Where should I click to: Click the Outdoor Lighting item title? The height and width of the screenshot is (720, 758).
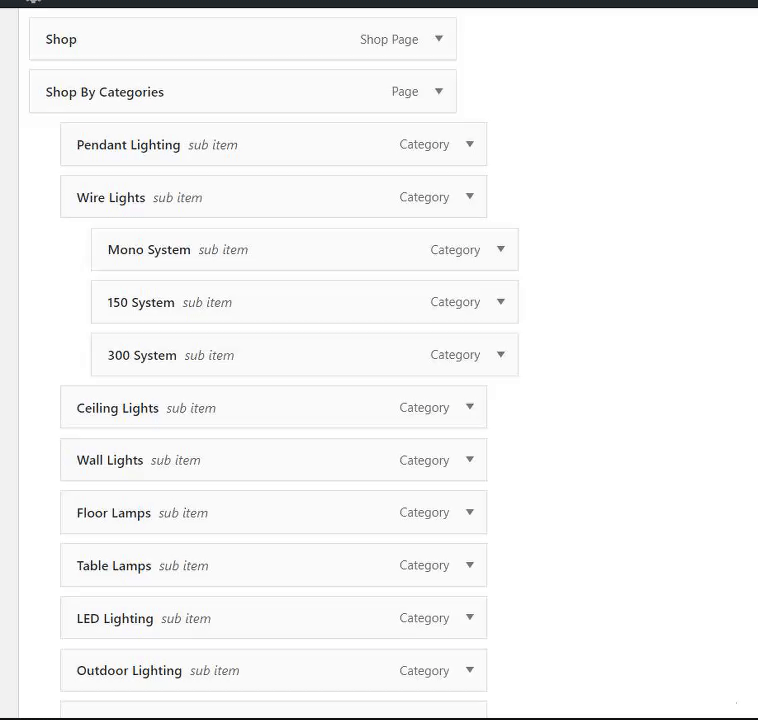pos(129,671)
